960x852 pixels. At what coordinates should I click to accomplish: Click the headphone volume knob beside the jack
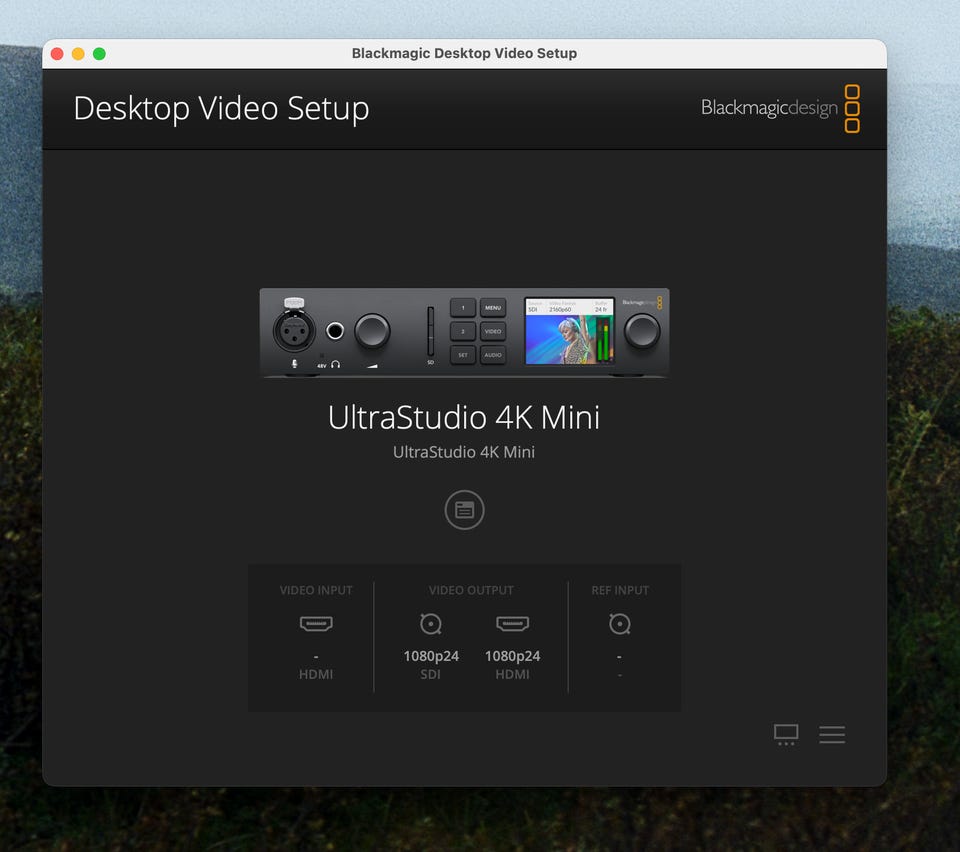pos(372,331)
